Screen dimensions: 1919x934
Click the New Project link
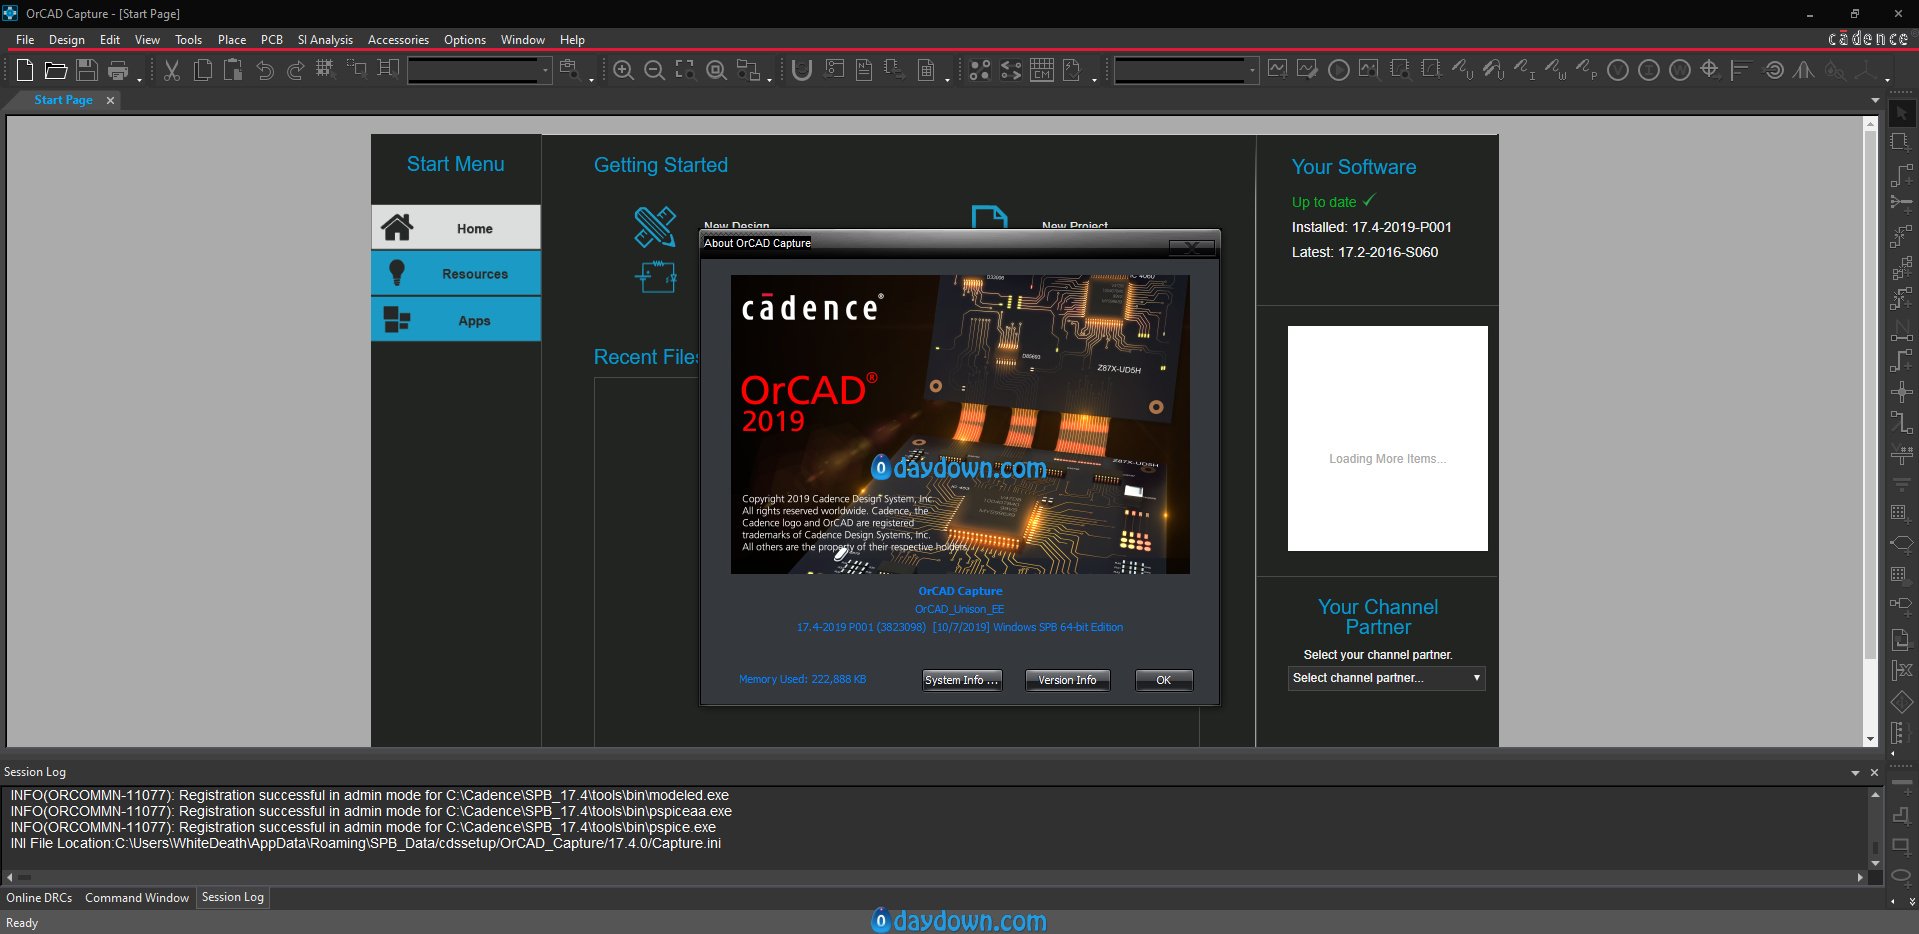tap(1074, 226)
